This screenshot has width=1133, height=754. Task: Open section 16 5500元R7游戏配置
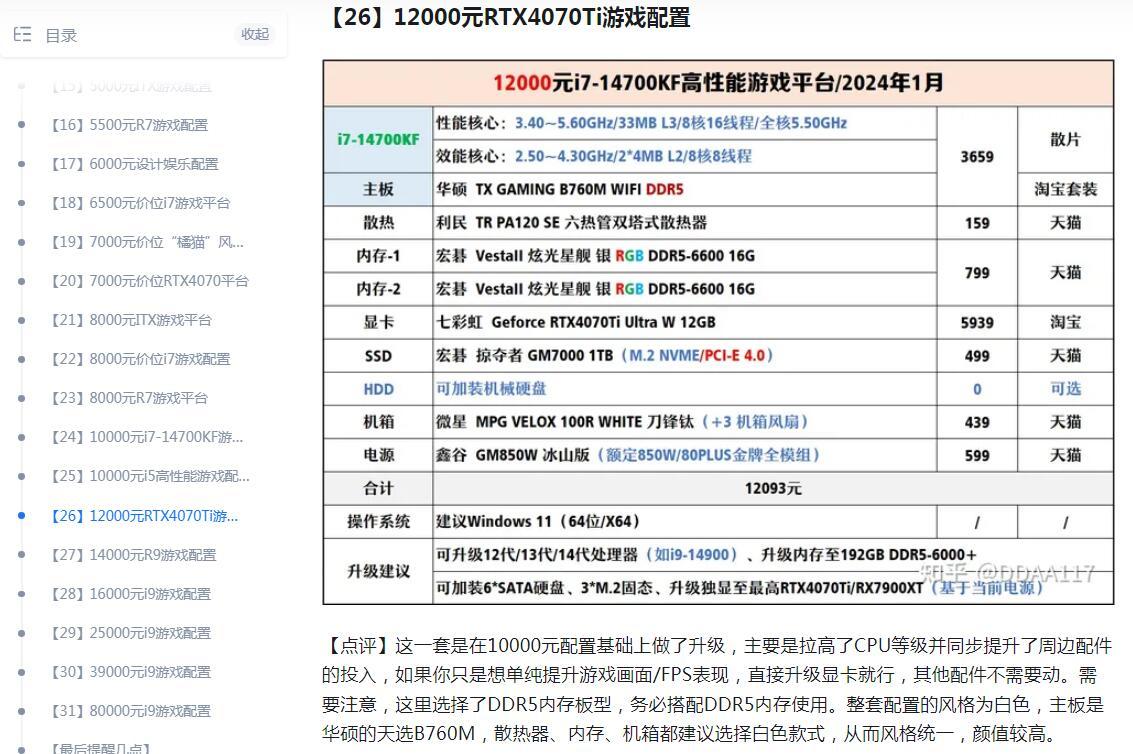coord(129,125)
